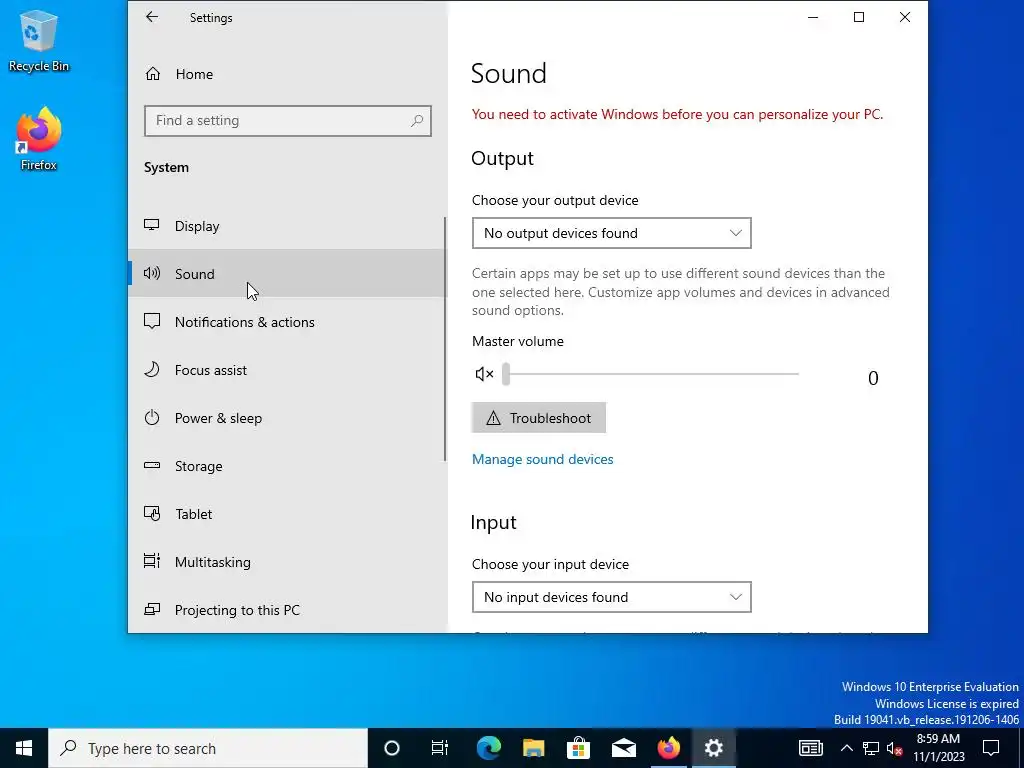Image resolution: width=1024 pixels, height=768 pixels.
Task: Open Notifications & actions settings
Action: [286, 322]
